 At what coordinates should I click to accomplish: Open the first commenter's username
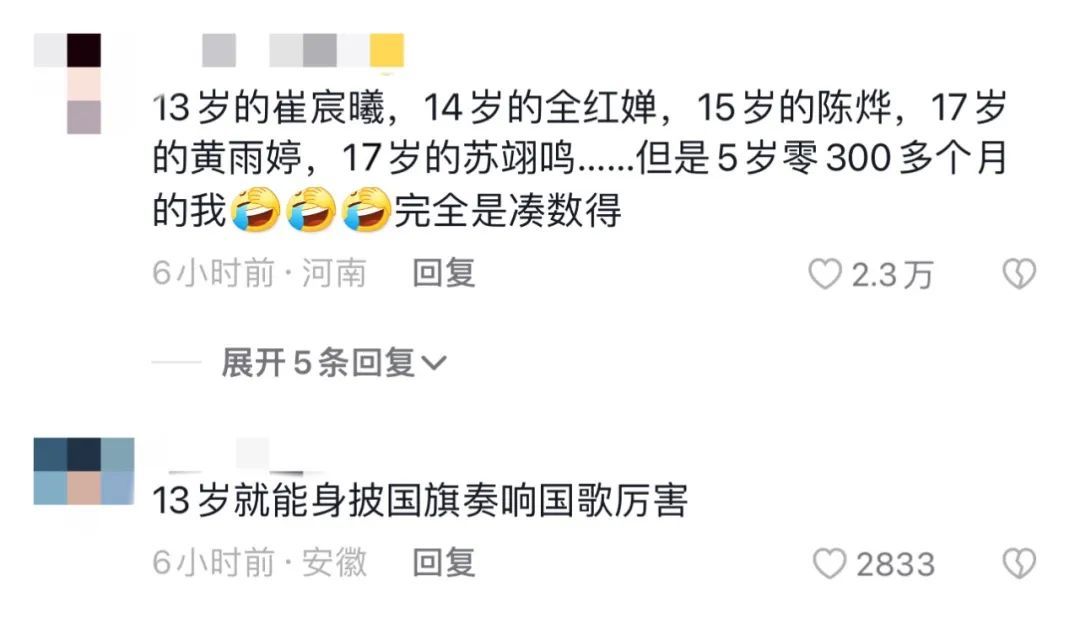pyautogui.click(x=303, y=50)
